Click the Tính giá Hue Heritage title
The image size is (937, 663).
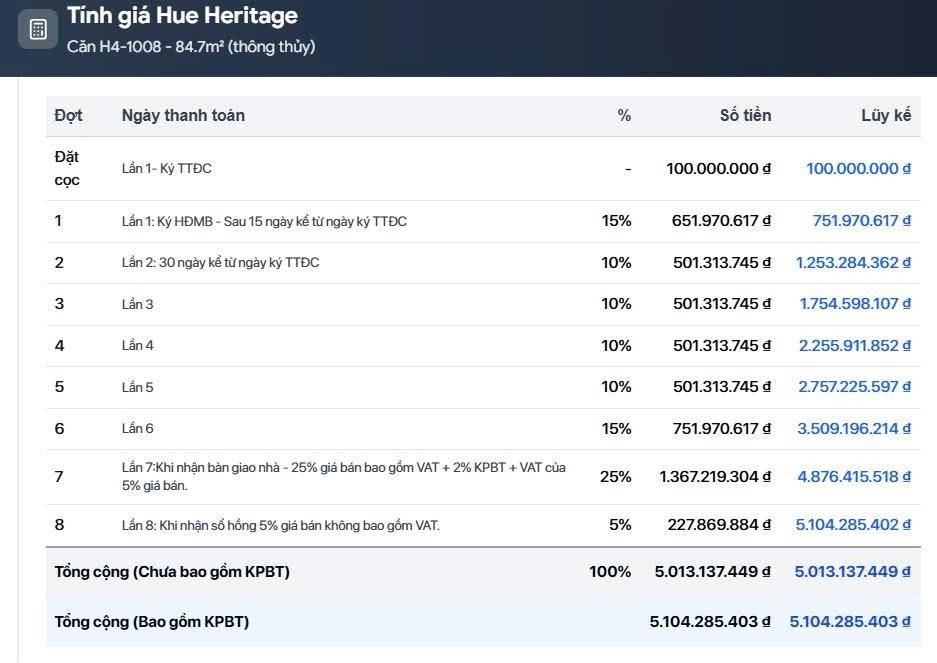pos(182,16)
